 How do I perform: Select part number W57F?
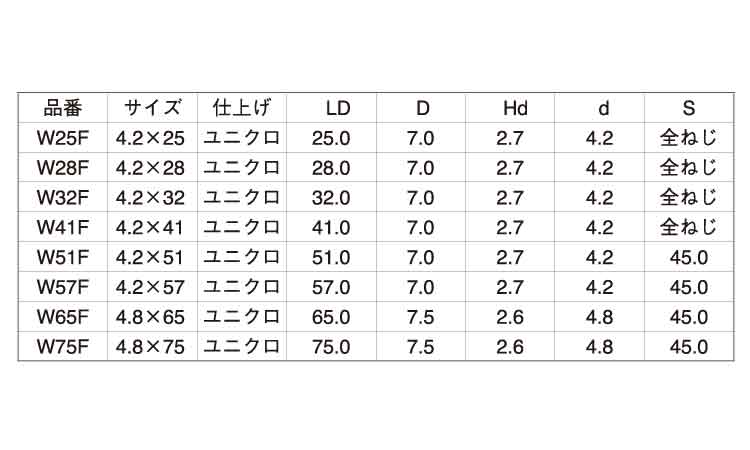click(x=63, y=287)
